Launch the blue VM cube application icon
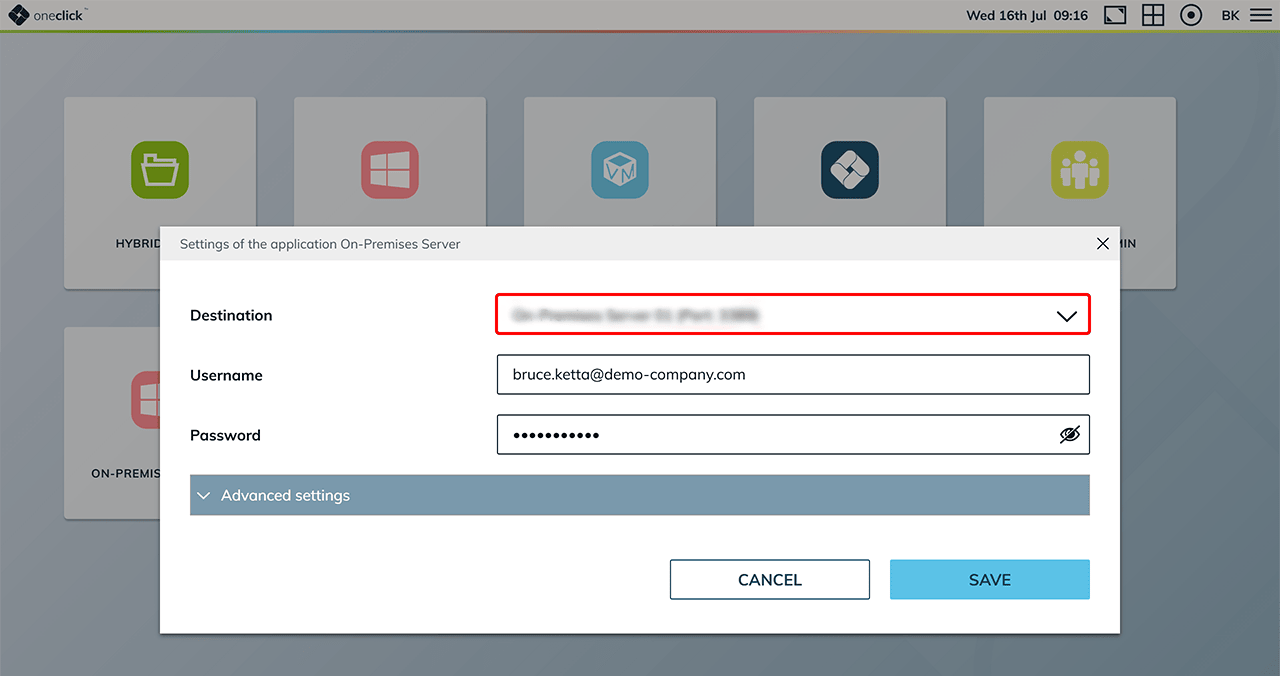Image resolution: width=1280 pixels, height=676 pixels. pos(620,170)
